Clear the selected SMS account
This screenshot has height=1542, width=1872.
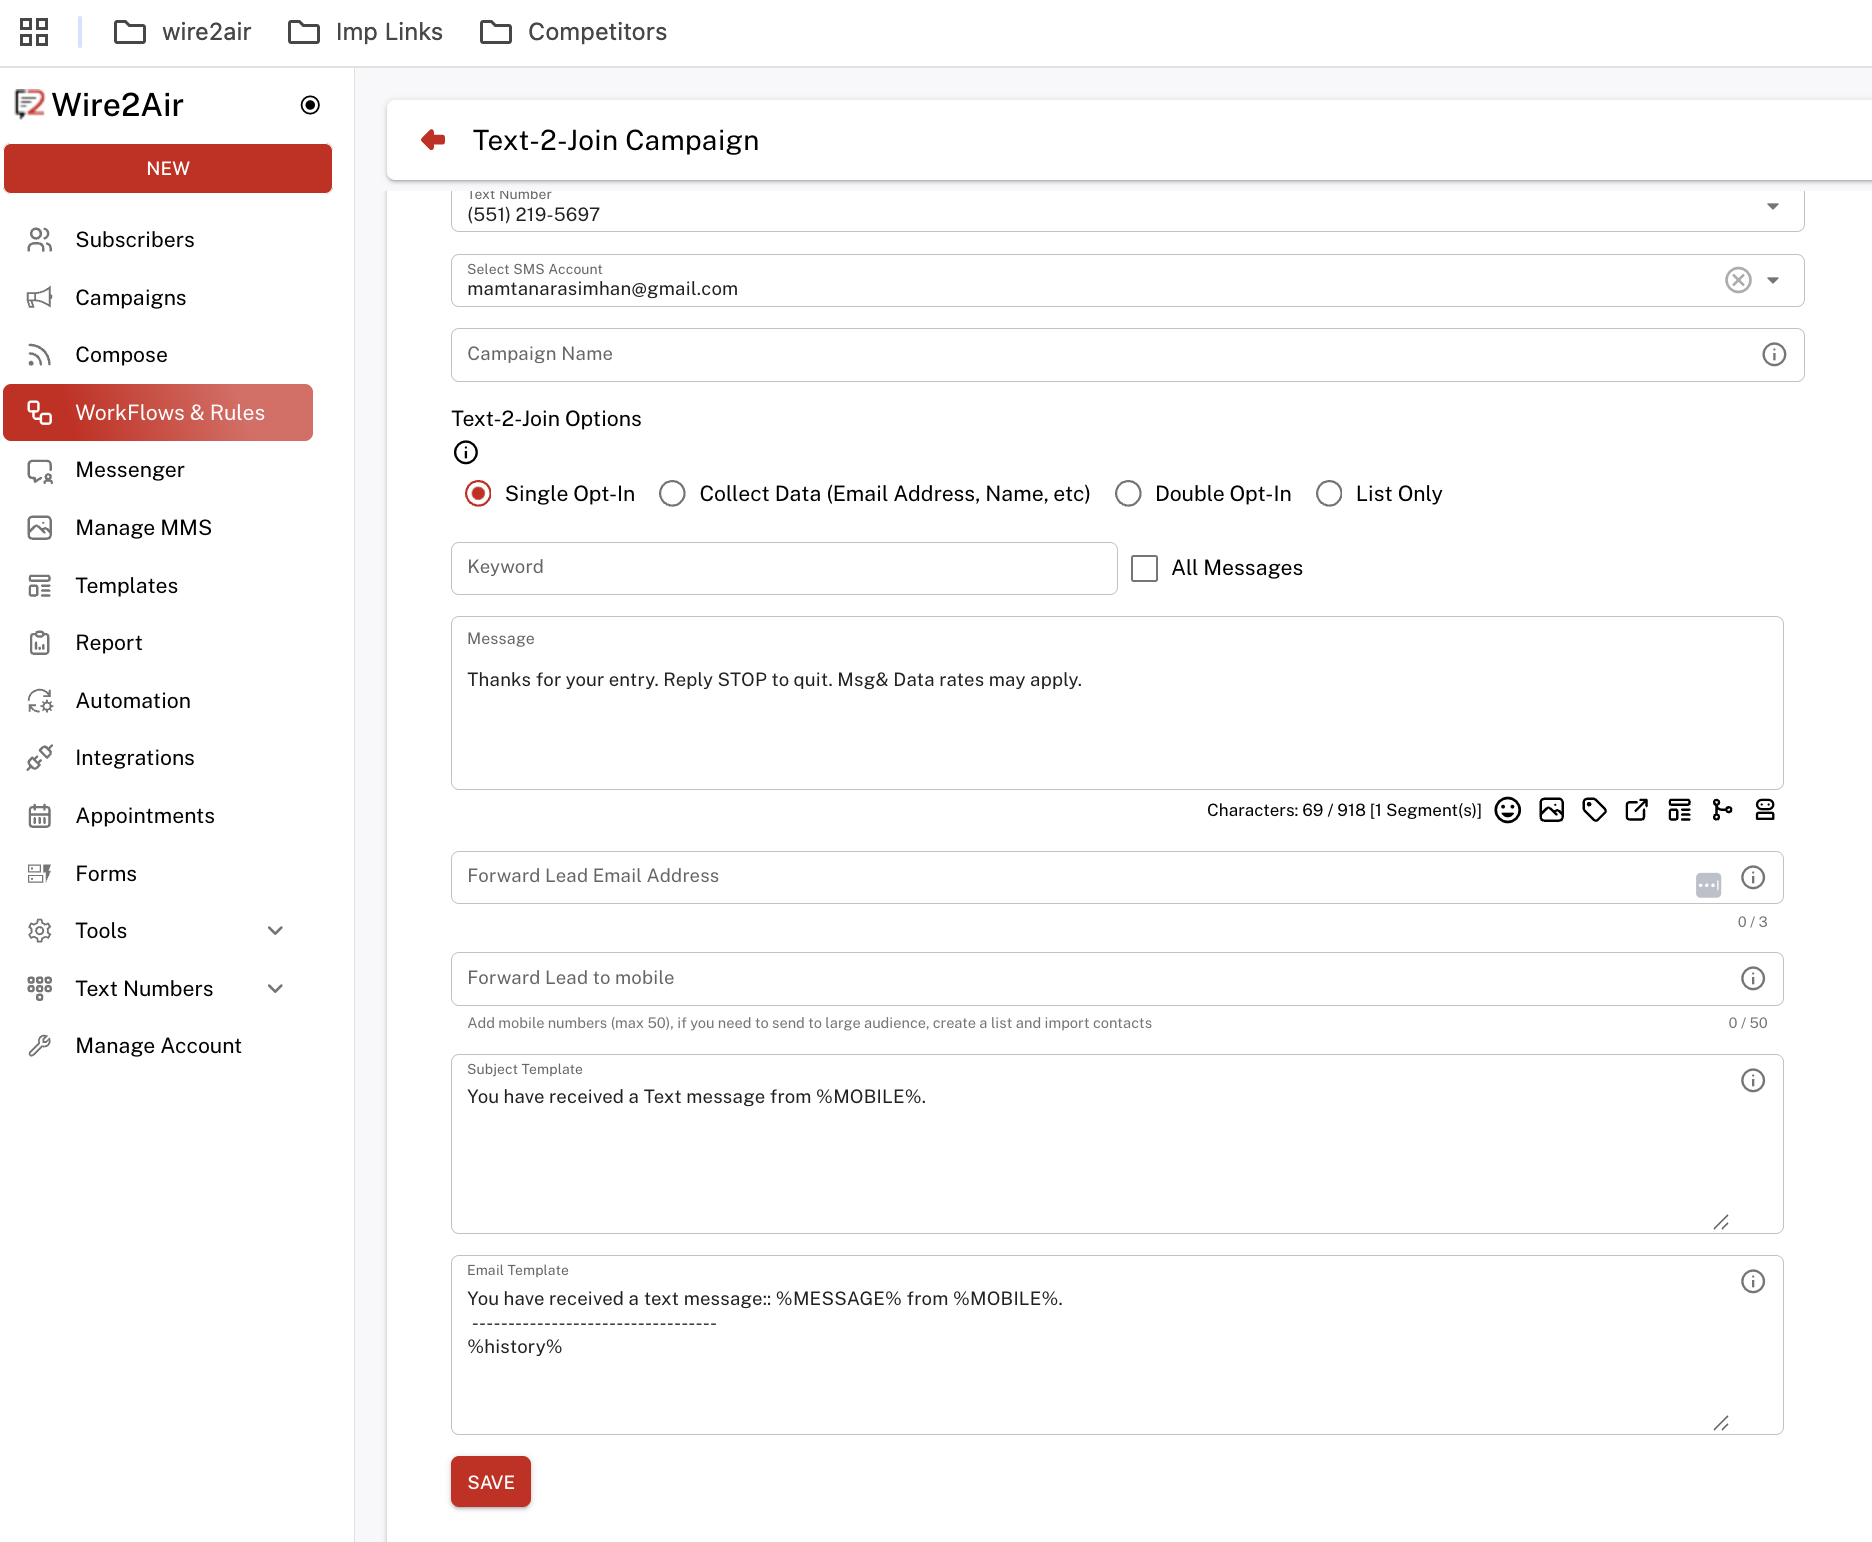point(1738,280)
